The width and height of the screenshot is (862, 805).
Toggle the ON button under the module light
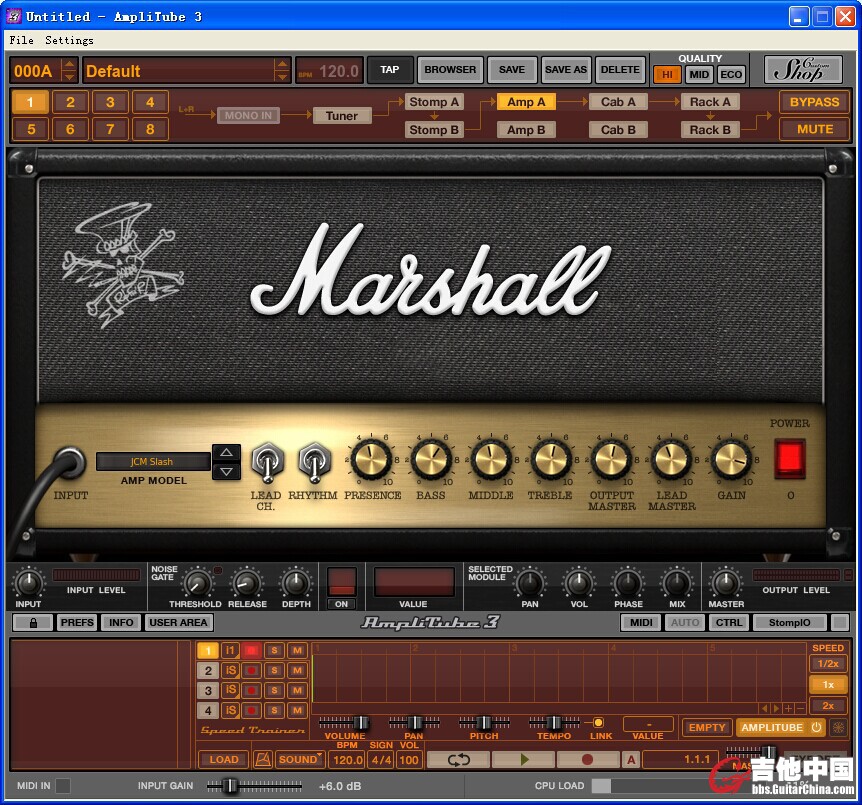click(x=341, y=604)
